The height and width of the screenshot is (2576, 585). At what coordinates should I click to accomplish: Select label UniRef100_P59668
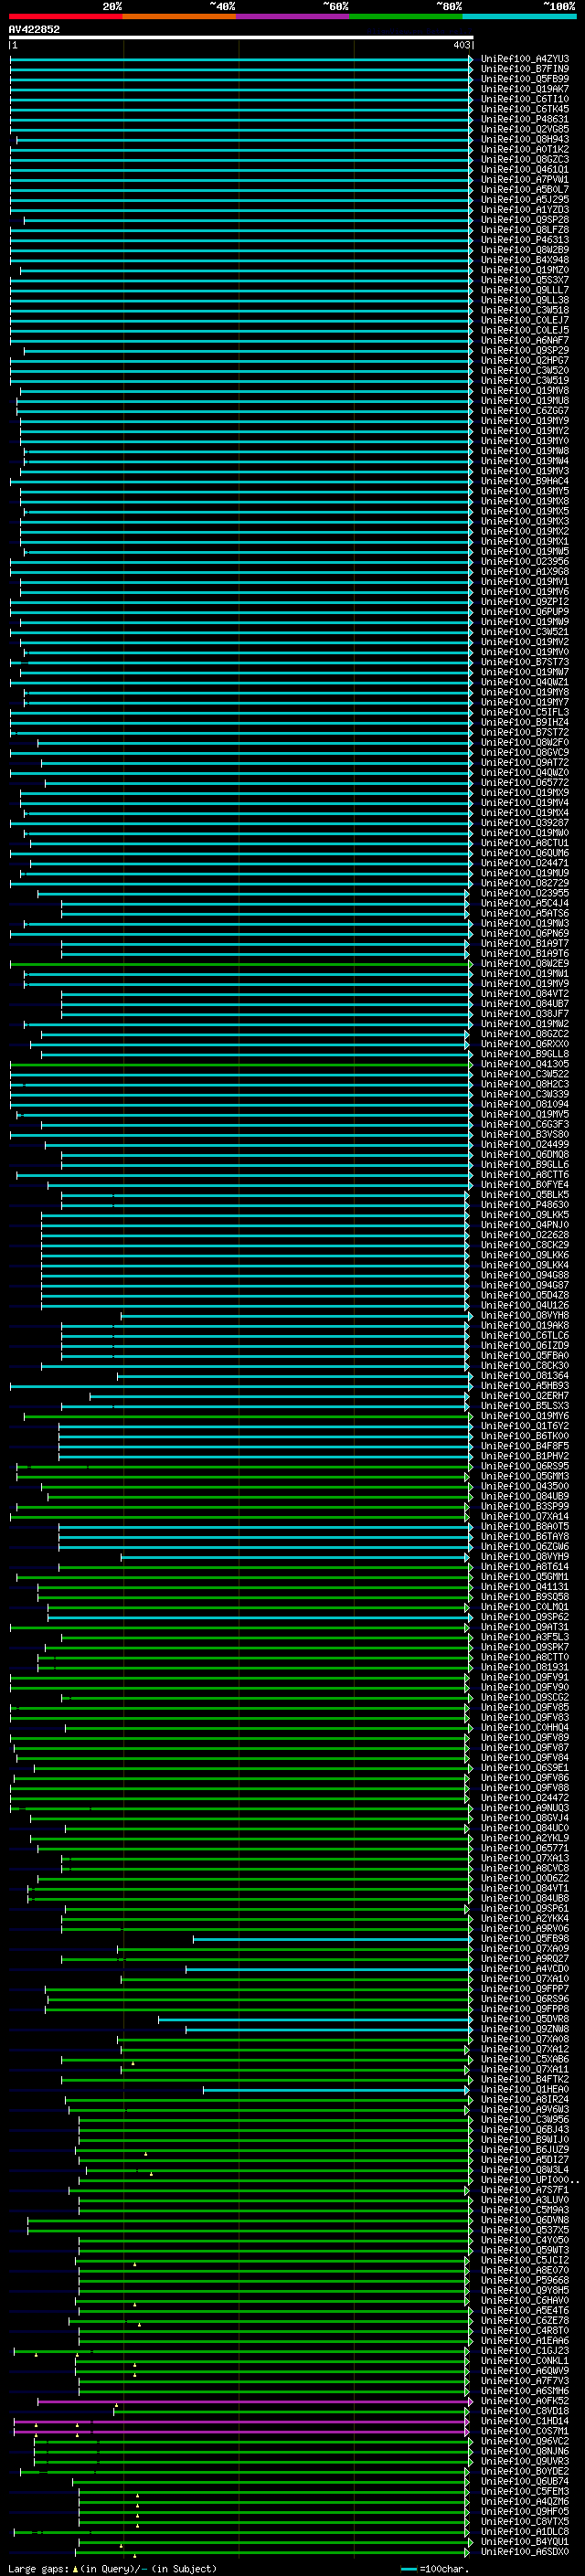[524, 2279]
